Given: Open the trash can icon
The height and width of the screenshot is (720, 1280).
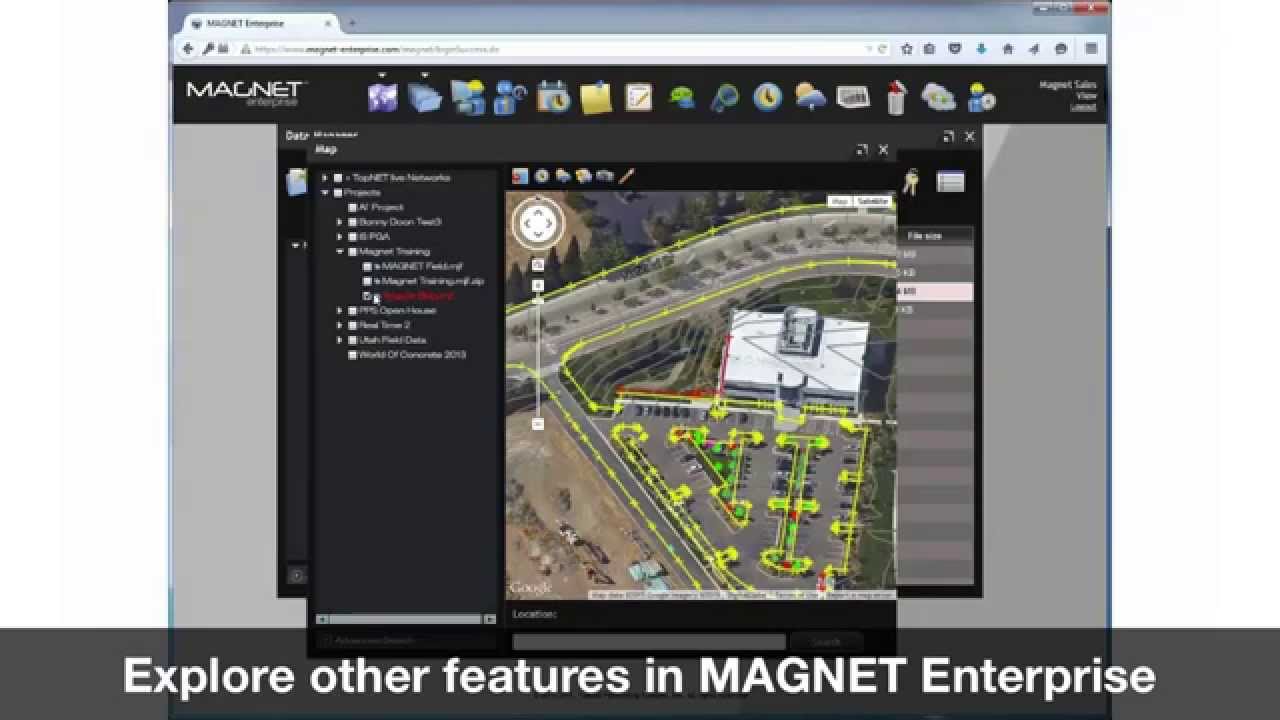Looking at the screenshot, I should [896, 97].
